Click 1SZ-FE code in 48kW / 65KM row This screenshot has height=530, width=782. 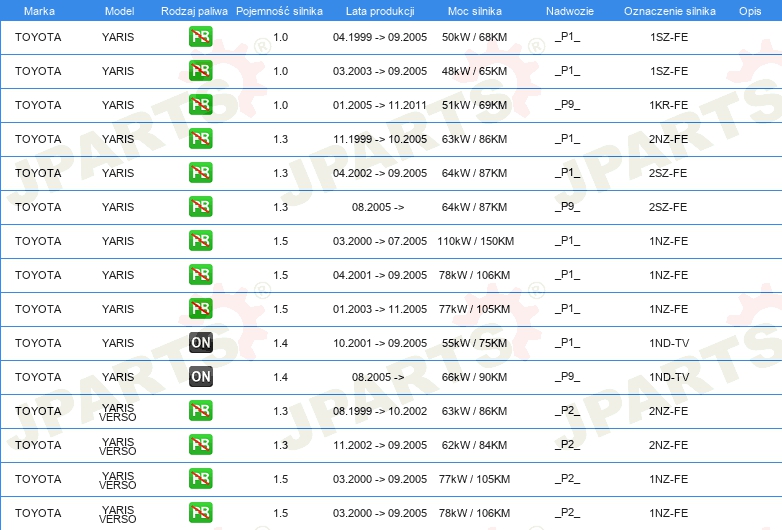[x=669, y=71]
